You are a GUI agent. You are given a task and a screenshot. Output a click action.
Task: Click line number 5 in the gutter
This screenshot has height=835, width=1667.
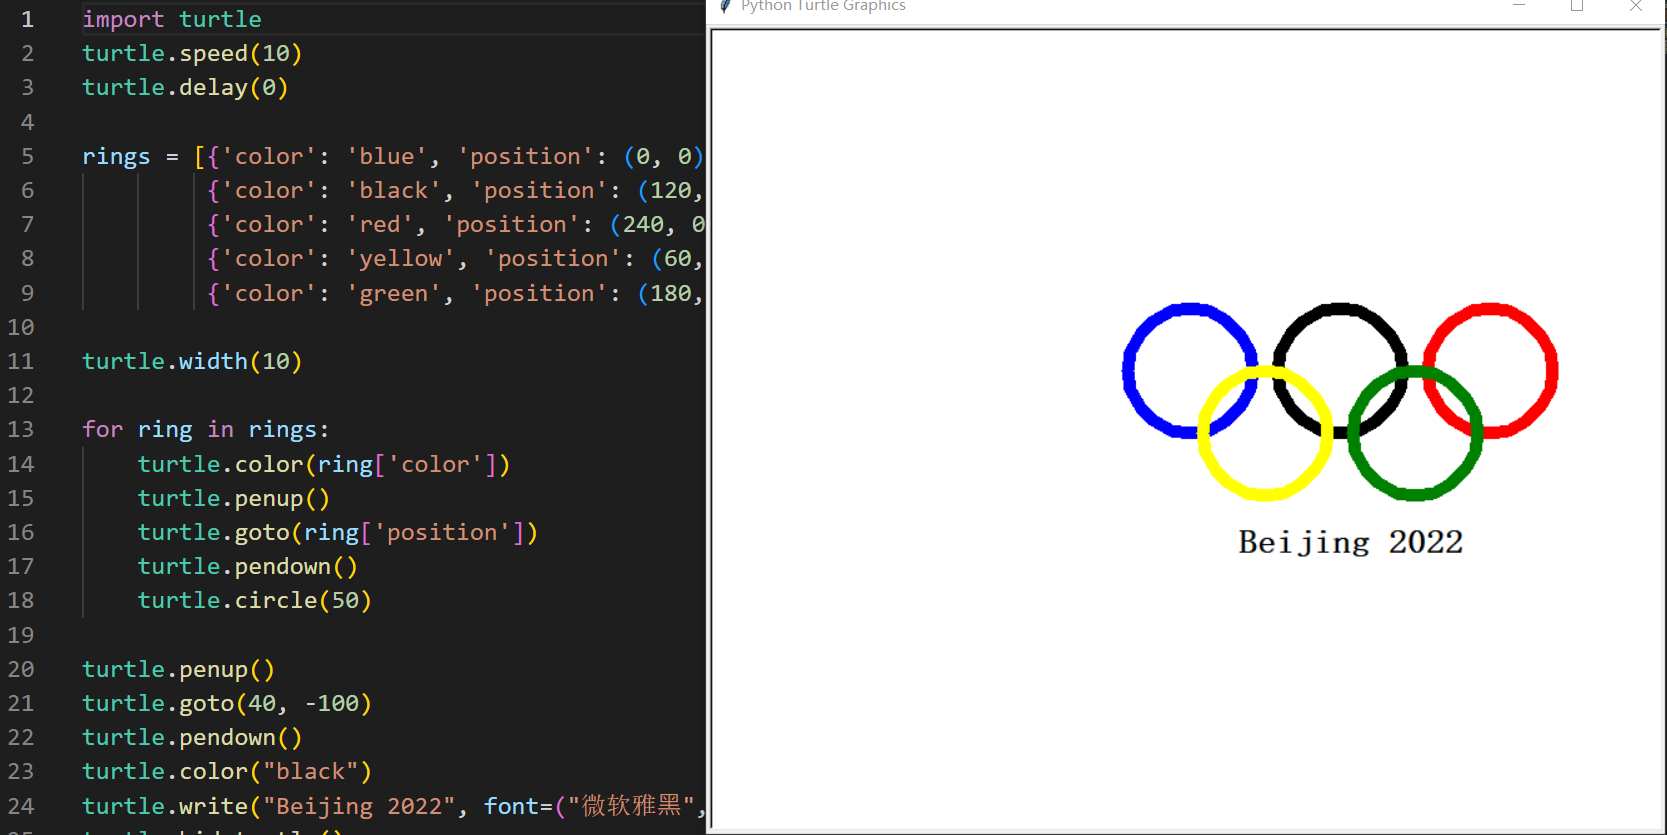tap(27, 156)
